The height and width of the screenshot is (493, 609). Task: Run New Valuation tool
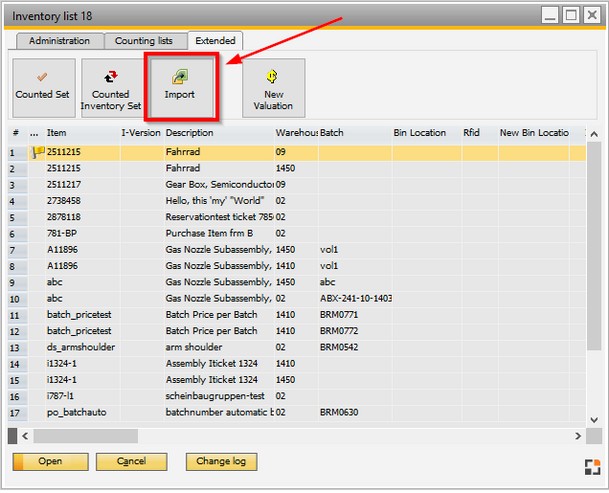click(x=273, y=86)
